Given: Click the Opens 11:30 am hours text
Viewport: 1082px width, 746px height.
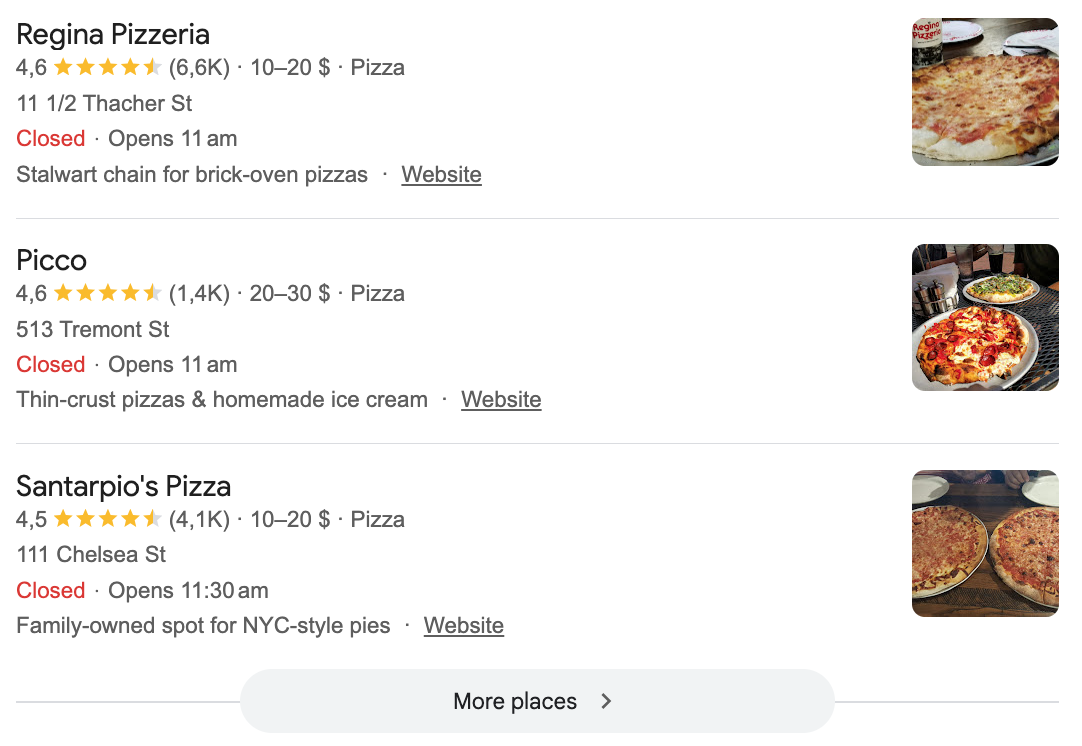Looking at the screenshot, I should point(188,591).
